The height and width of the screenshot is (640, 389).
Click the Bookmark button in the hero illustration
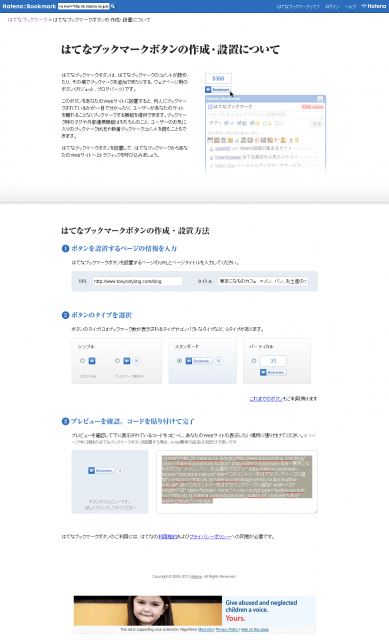coord(218,89)
